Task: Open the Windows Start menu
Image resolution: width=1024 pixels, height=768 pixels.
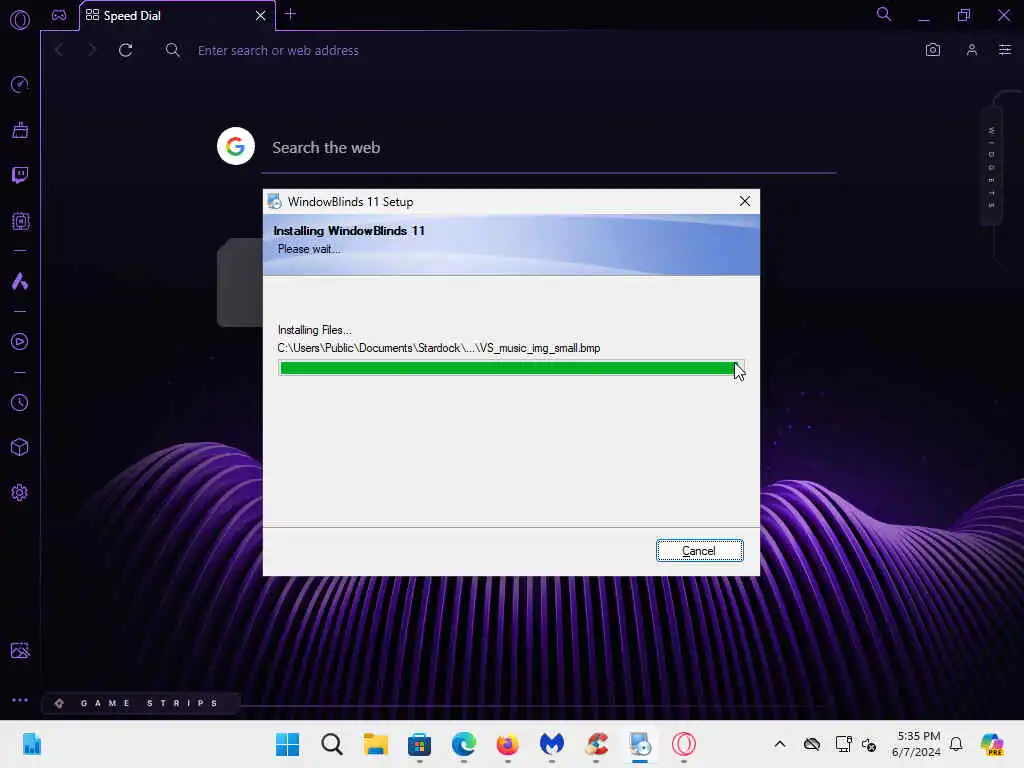Action: coord(287,744)
